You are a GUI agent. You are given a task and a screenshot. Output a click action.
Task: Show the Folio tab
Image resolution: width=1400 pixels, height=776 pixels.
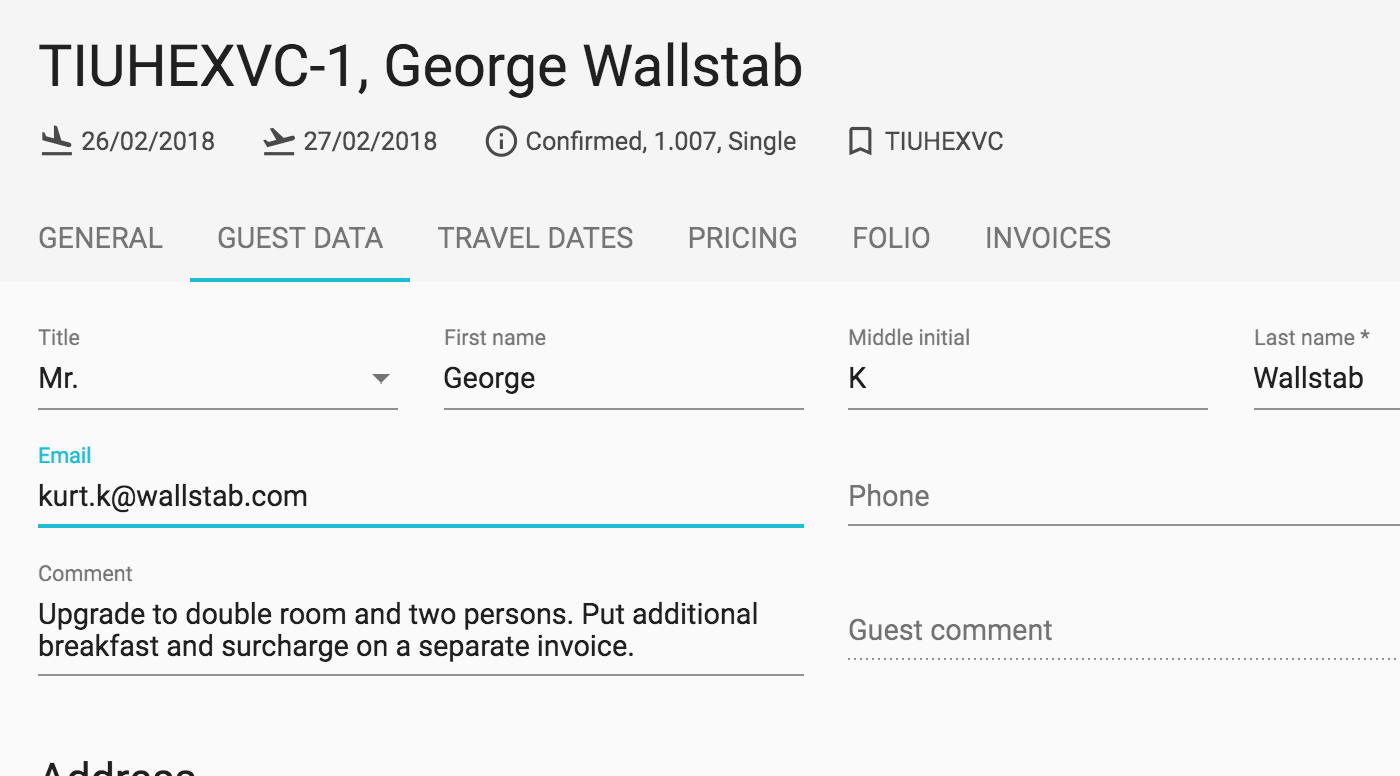point(891,238)
